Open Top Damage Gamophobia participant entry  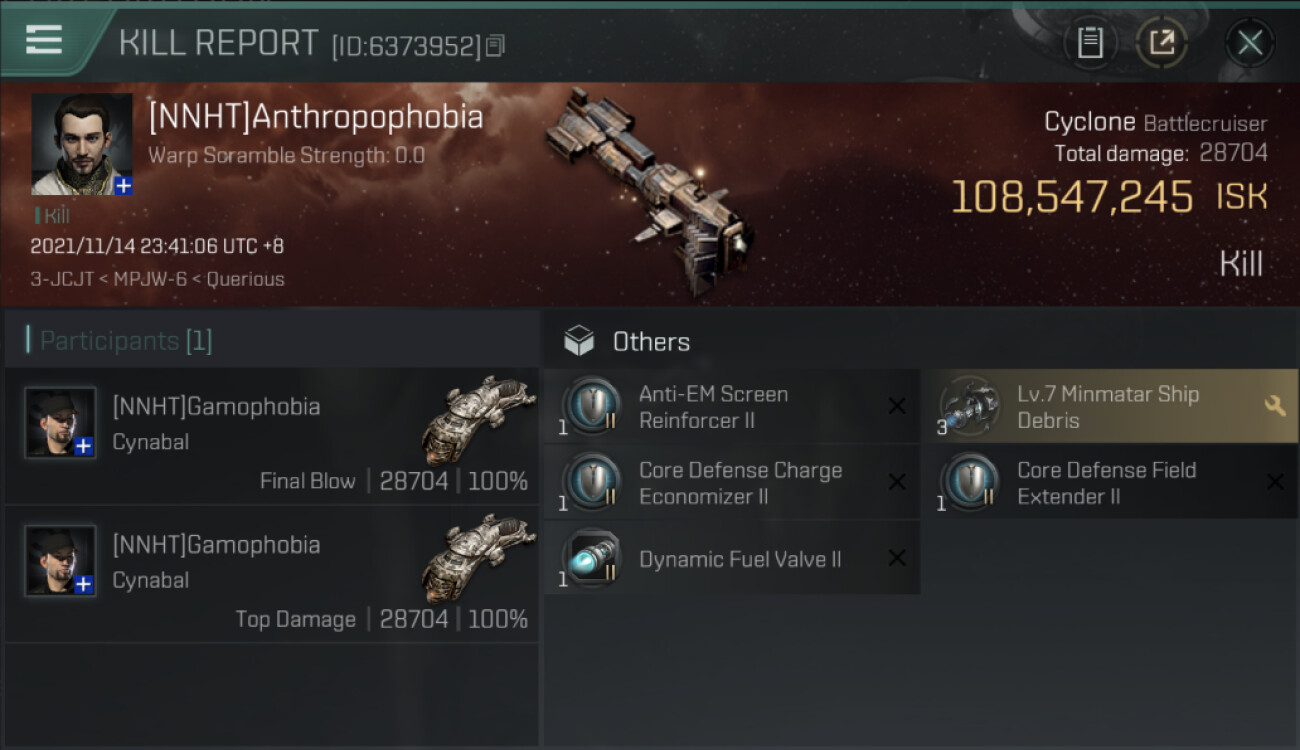[x=272, y=573]
